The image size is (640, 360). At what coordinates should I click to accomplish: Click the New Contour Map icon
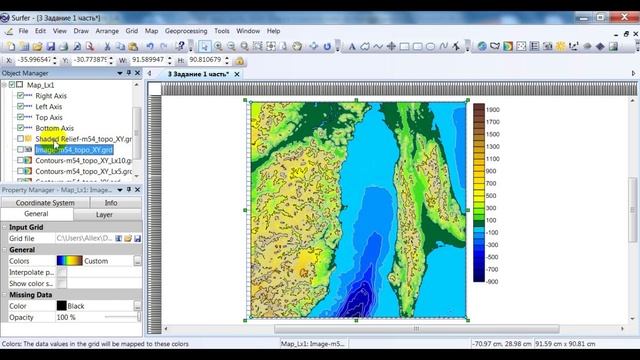(508, 46)
